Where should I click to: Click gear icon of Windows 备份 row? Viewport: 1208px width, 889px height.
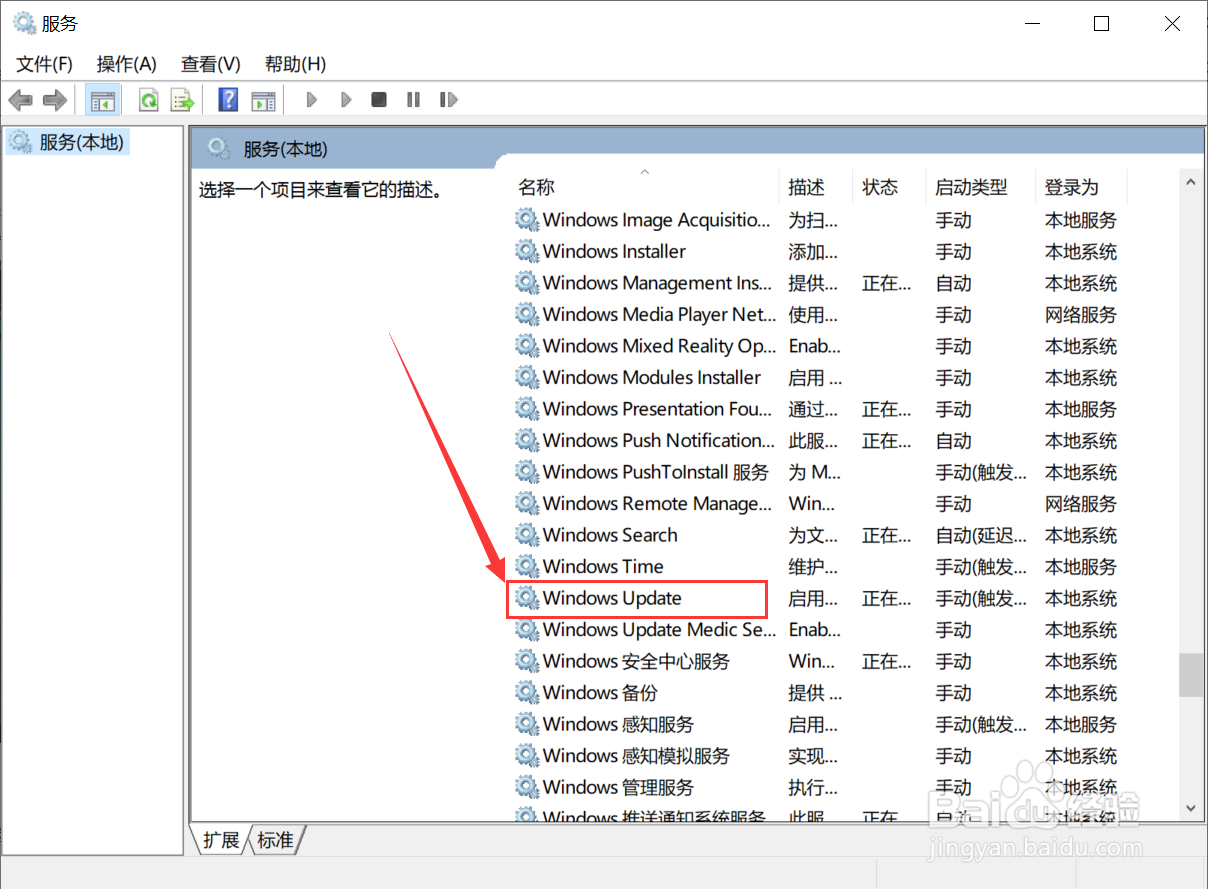point(527,692)
